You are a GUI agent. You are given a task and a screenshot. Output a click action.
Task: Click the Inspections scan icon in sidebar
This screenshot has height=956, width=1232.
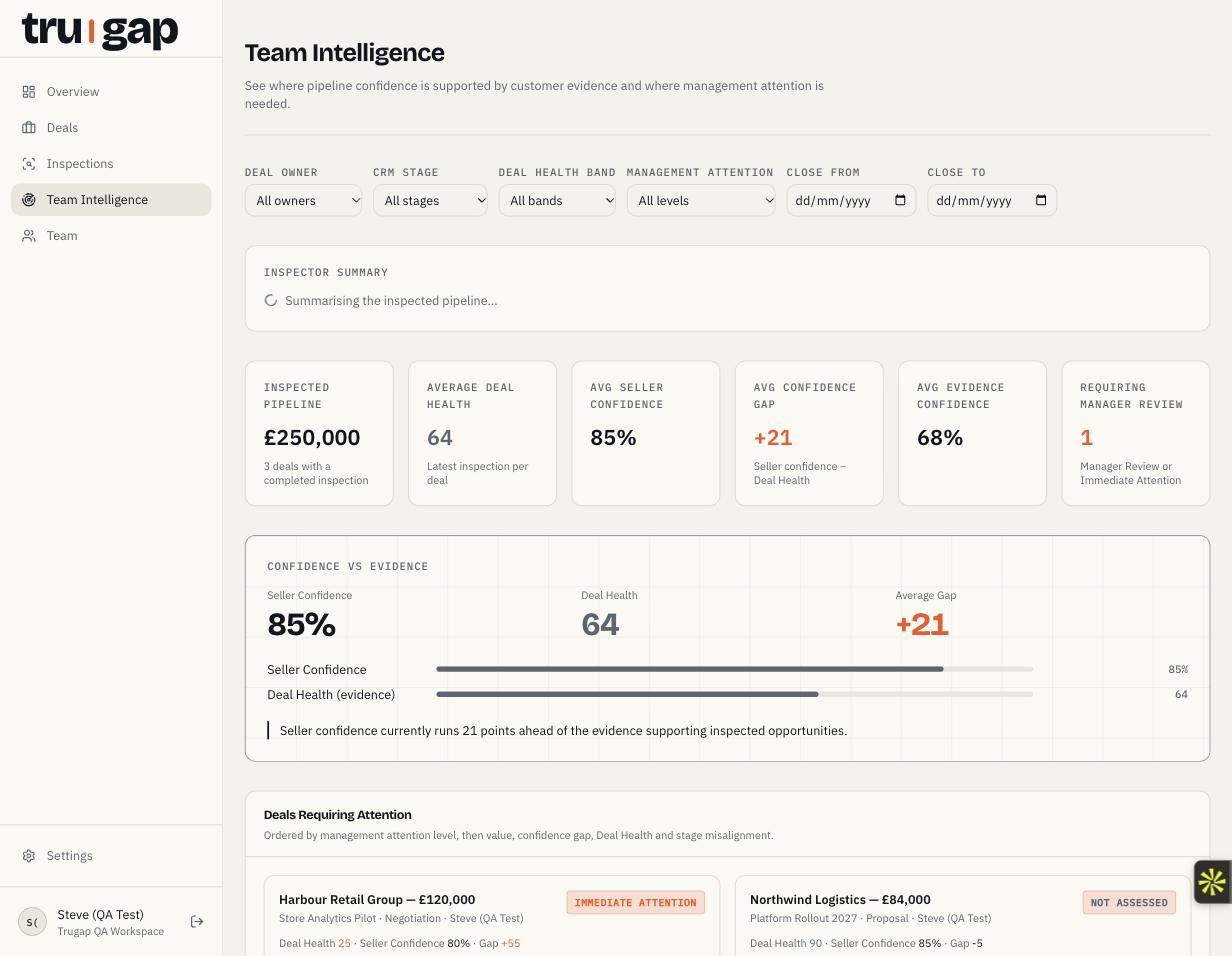[x=29, y=164]
